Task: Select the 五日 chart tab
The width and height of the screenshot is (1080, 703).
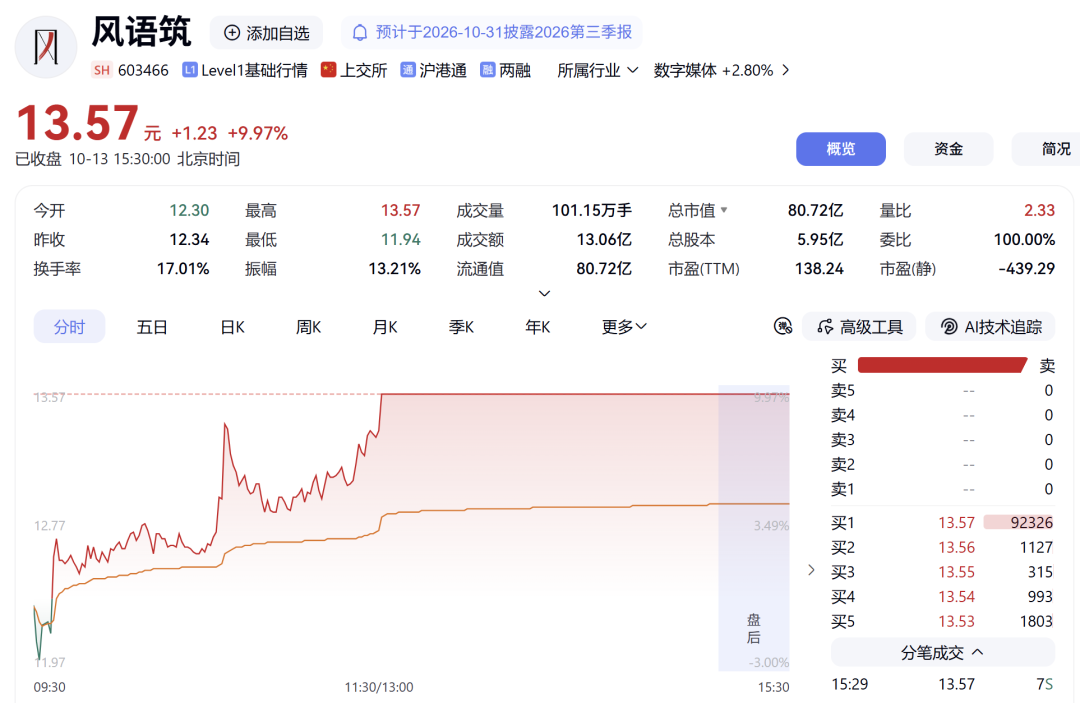Action: [152, 327]
